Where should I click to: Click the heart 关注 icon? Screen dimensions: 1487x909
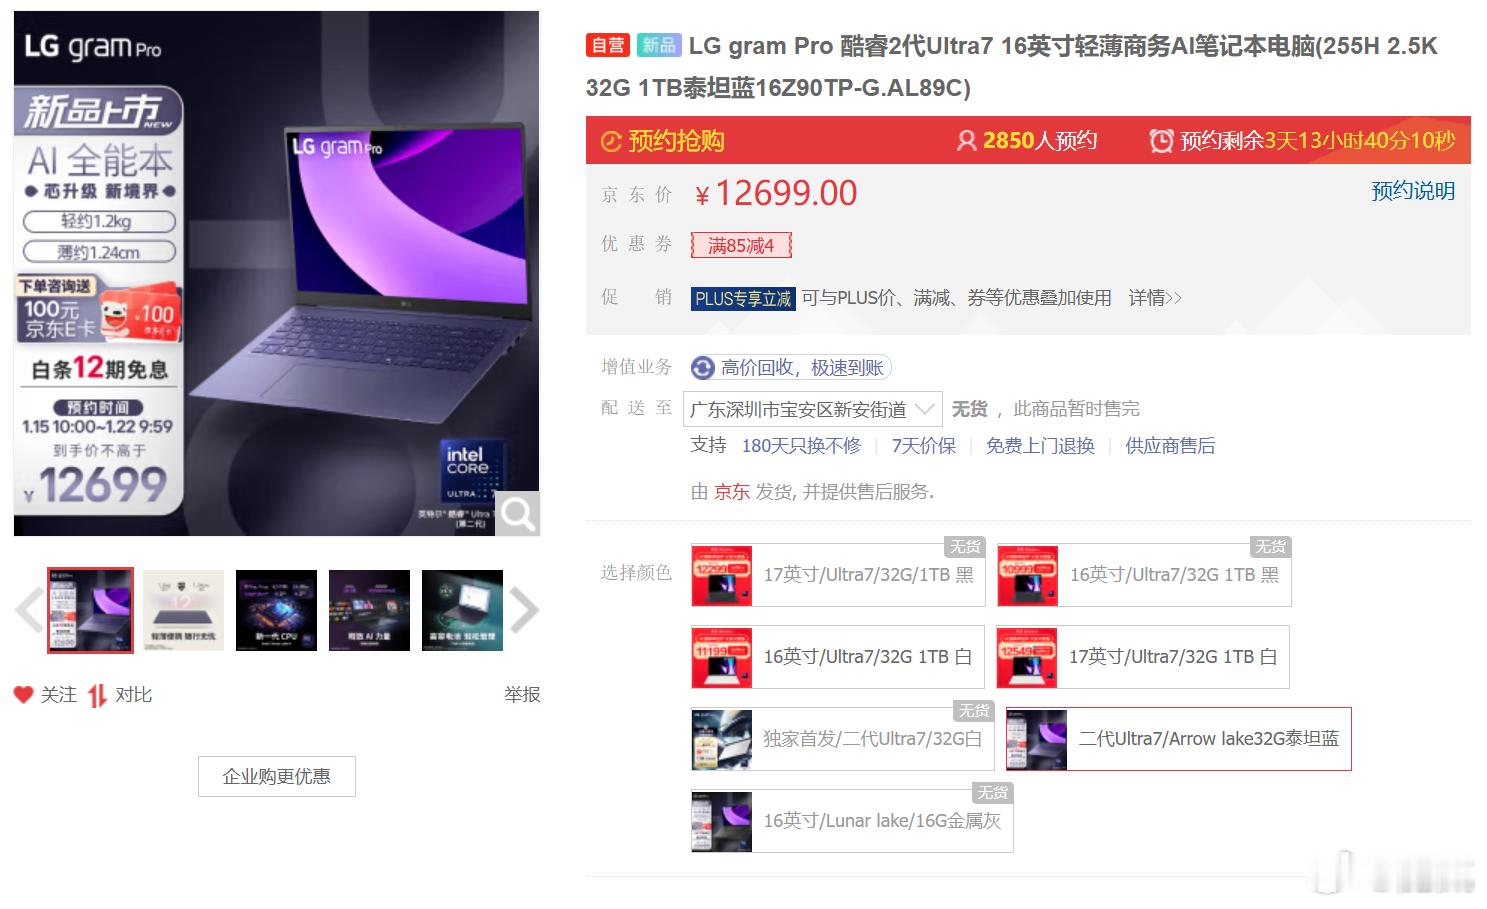coord(23,694)
